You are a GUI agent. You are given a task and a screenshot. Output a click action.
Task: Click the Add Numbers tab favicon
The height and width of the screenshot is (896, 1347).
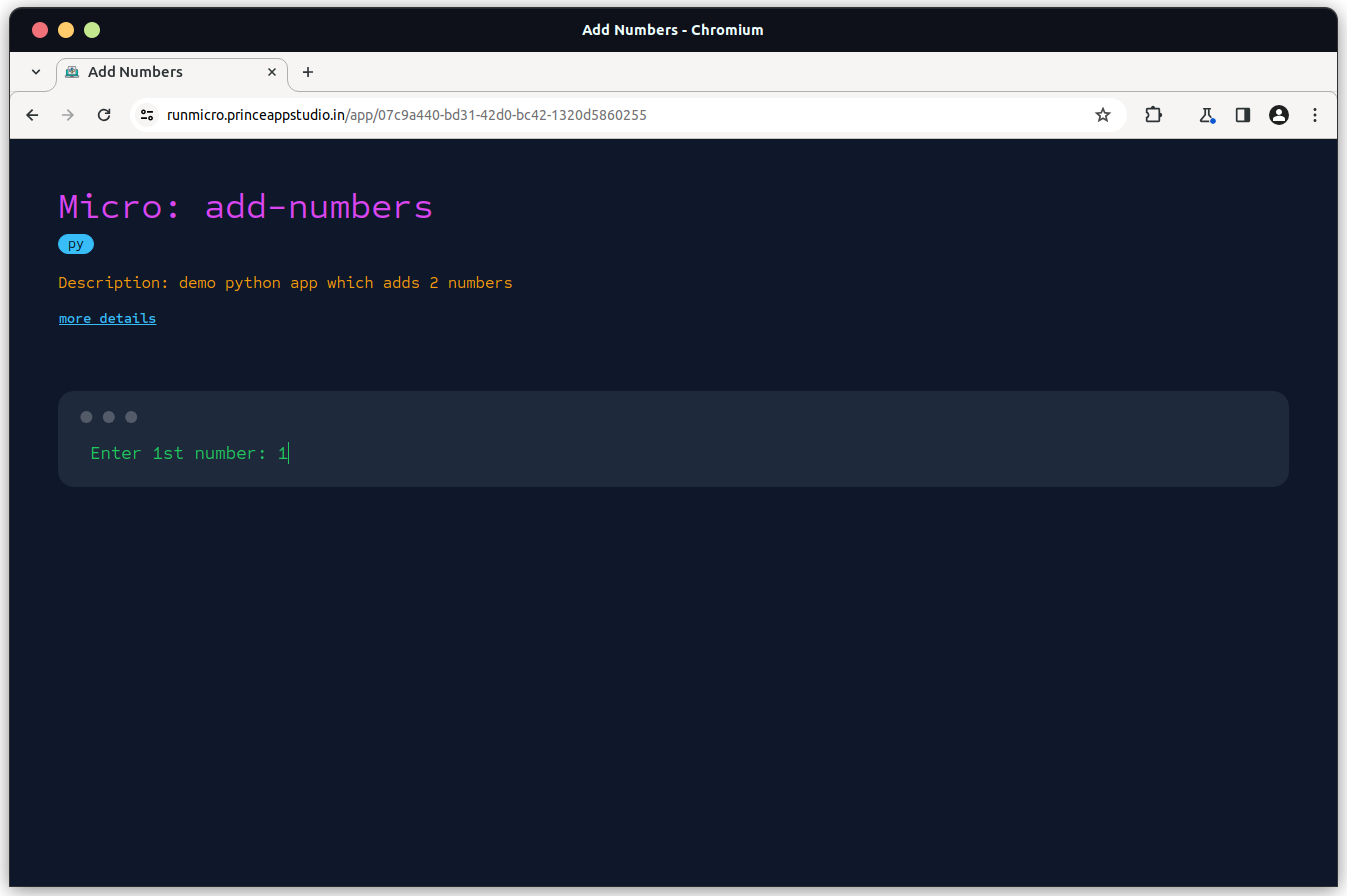click(x=72, y=72)
